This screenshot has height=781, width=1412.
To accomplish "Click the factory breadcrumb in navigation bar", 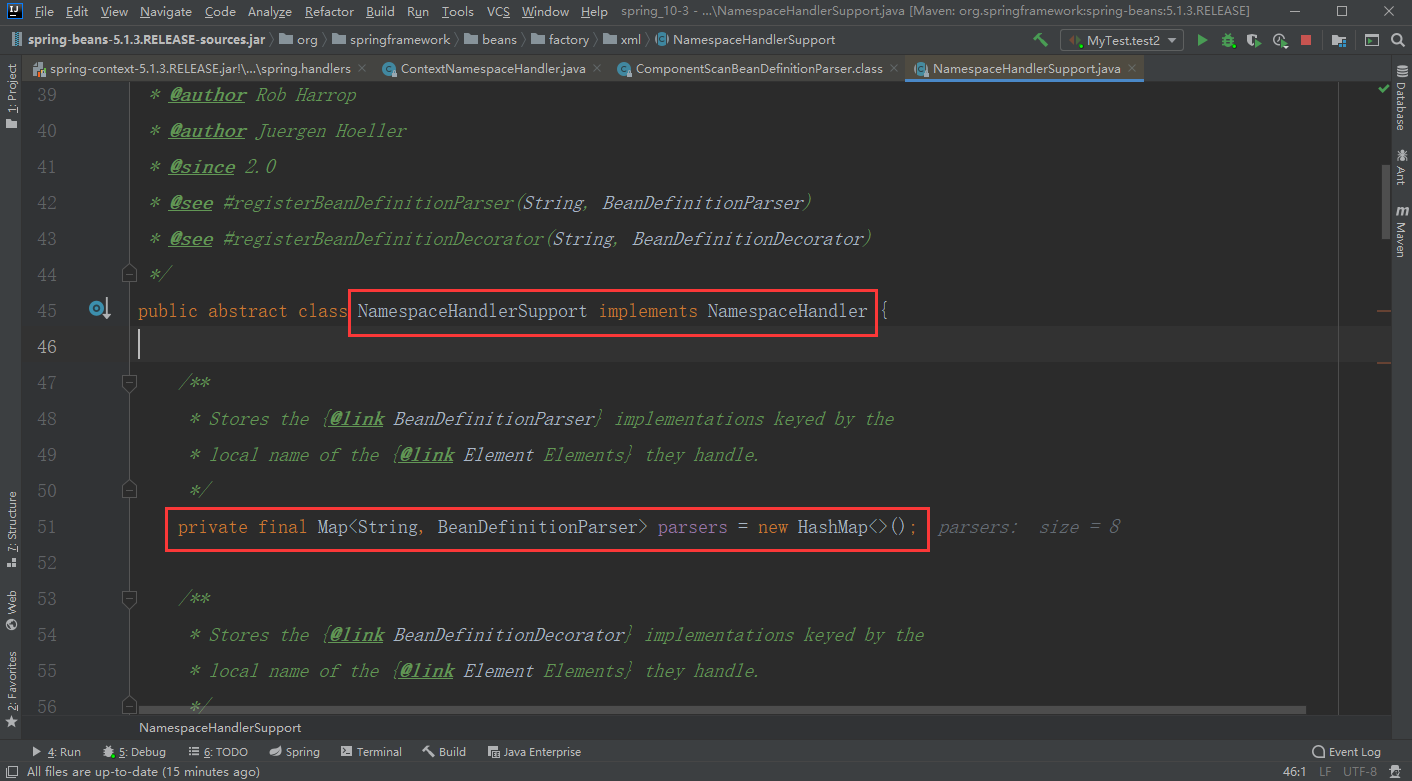I will (559, 40).
